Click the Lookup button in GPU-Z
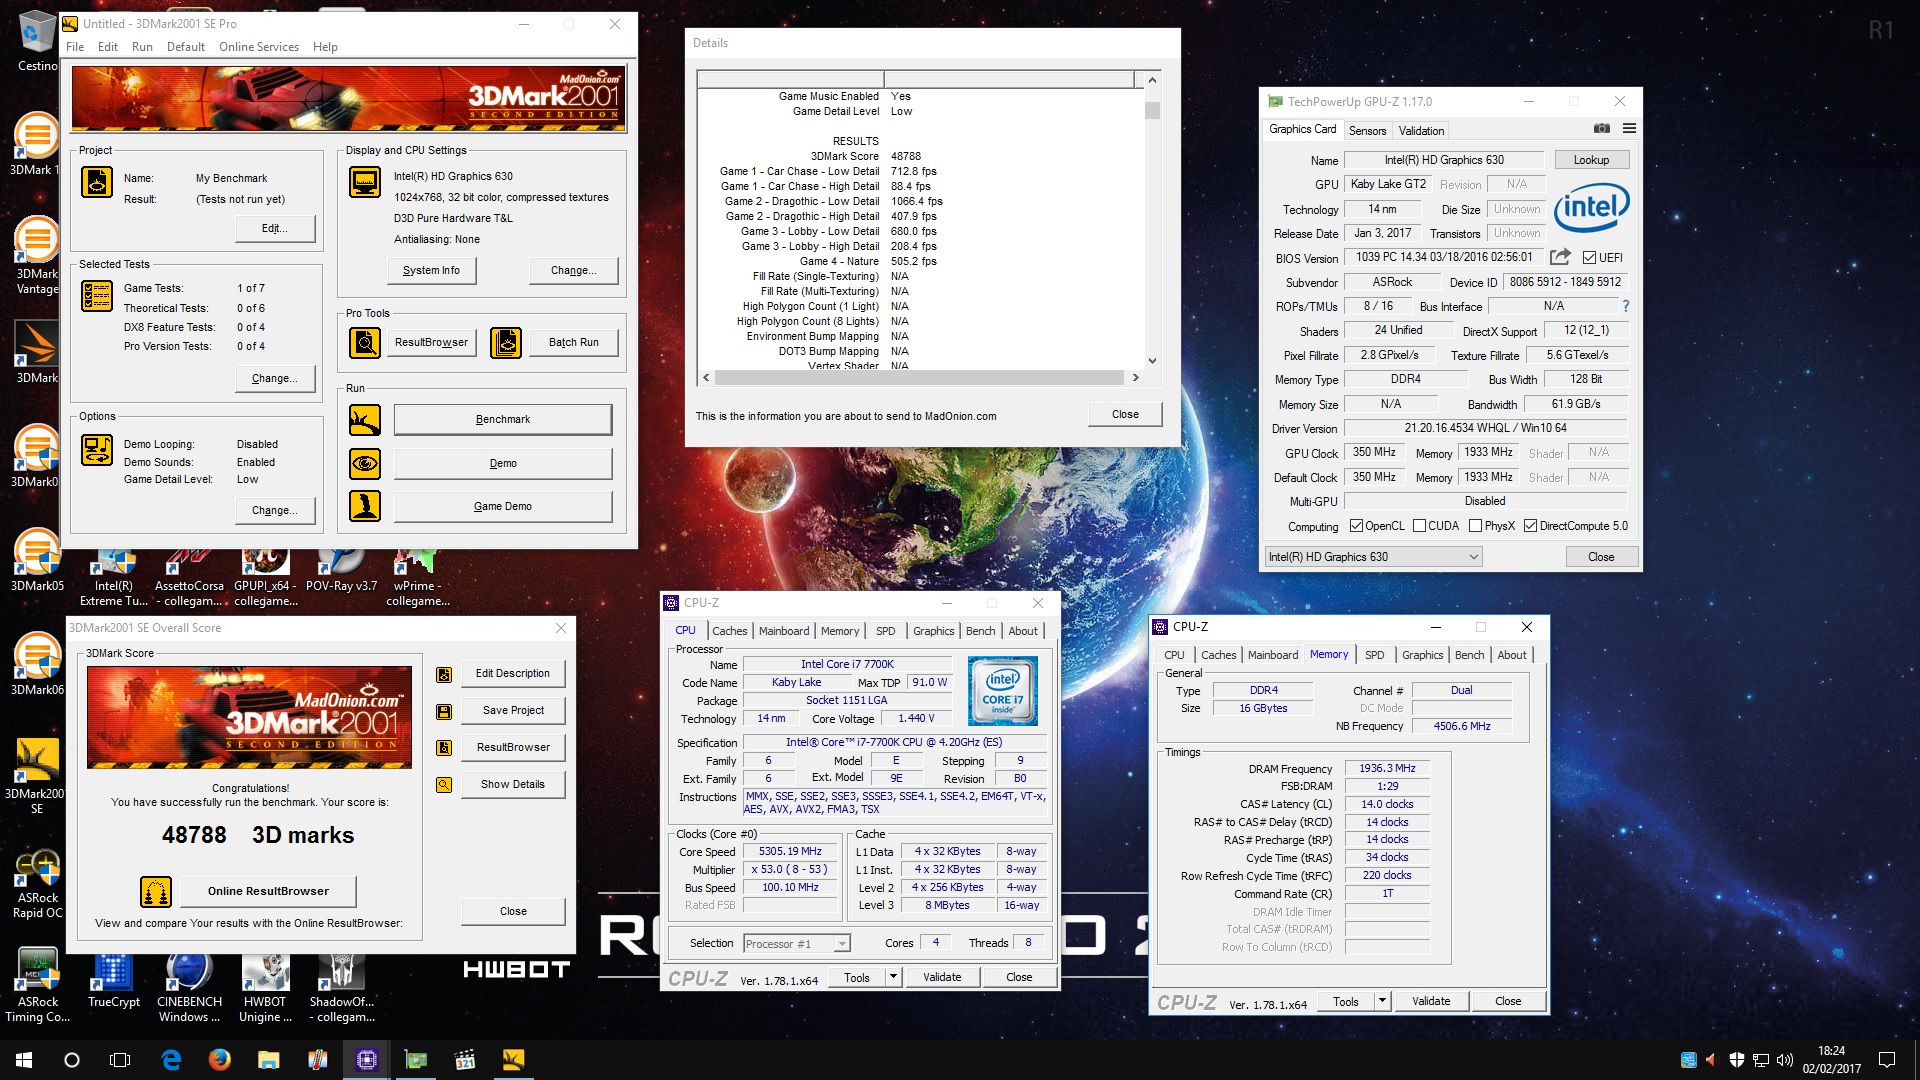Image resolution: width=1920 pixels, height=1080 pixels. coord(1591,160)
